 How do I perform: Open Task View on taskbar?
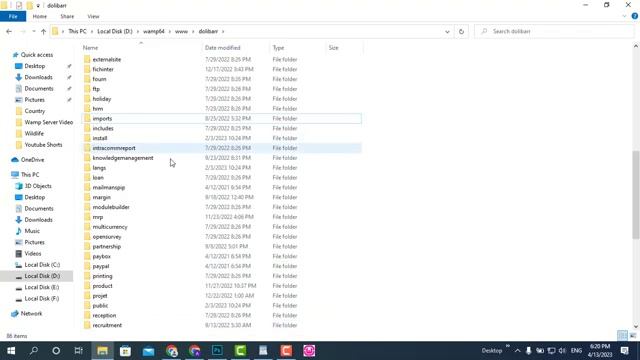pos(78,351)
